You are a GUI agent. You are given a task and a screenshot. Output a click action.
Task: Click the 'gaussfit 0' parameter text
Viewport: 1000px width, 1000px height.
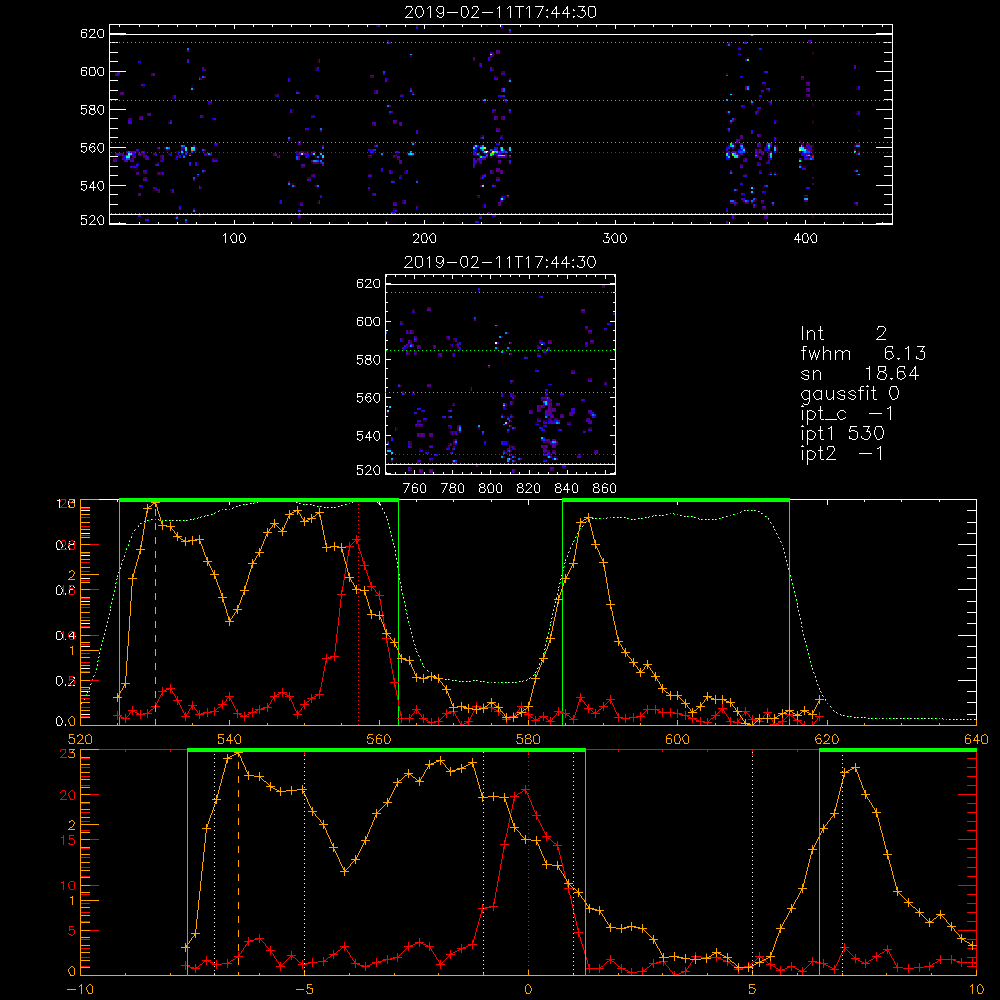click(x=849, y=394)
